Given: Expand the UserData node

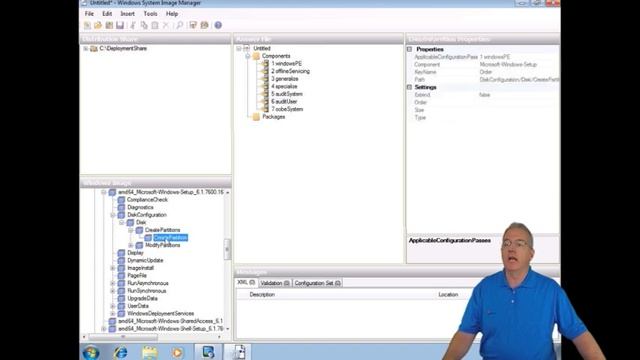Looking at the screenshot, I should point(113,306).
